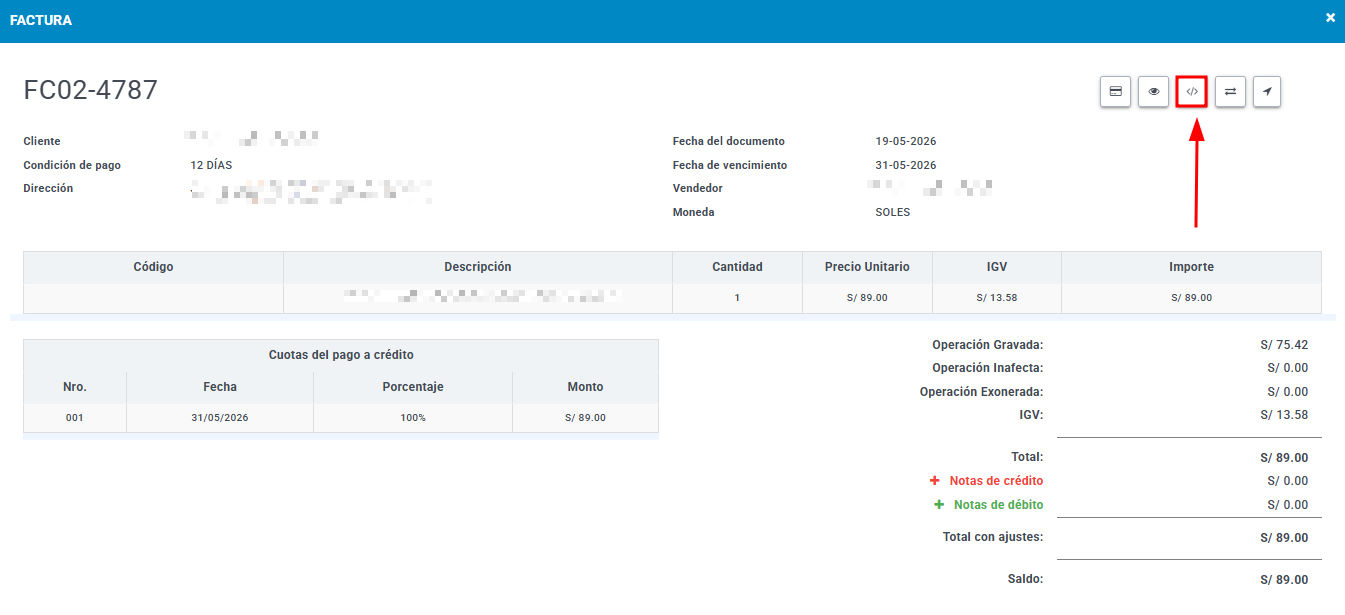Click the red plus beside Notas de crédito
This screenshot has height=615, width=1345.
[935, 481]
